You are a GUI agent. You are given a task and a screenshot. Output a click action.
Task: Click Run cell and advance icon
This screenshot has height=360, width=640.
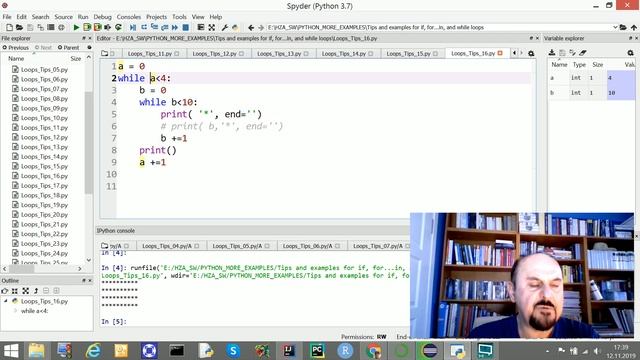(97, 27)
